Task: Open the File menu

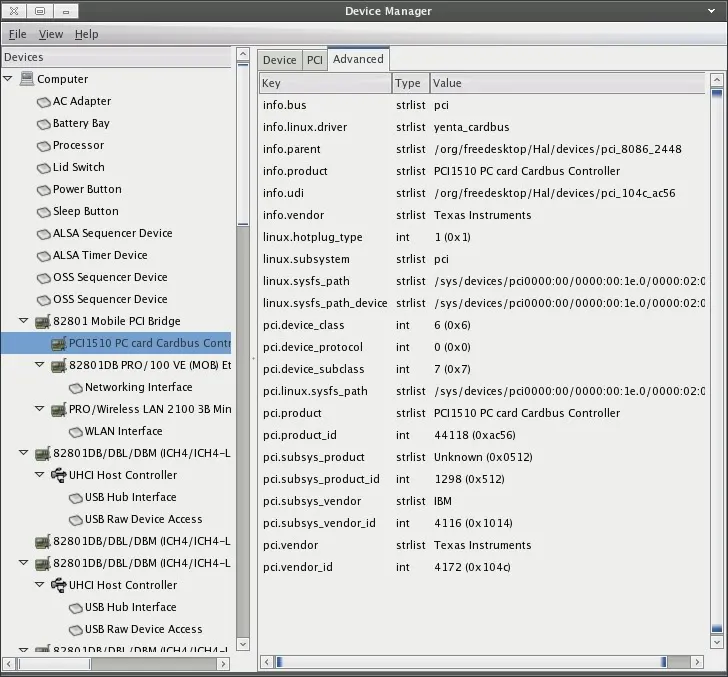Action: coord(17,34)
